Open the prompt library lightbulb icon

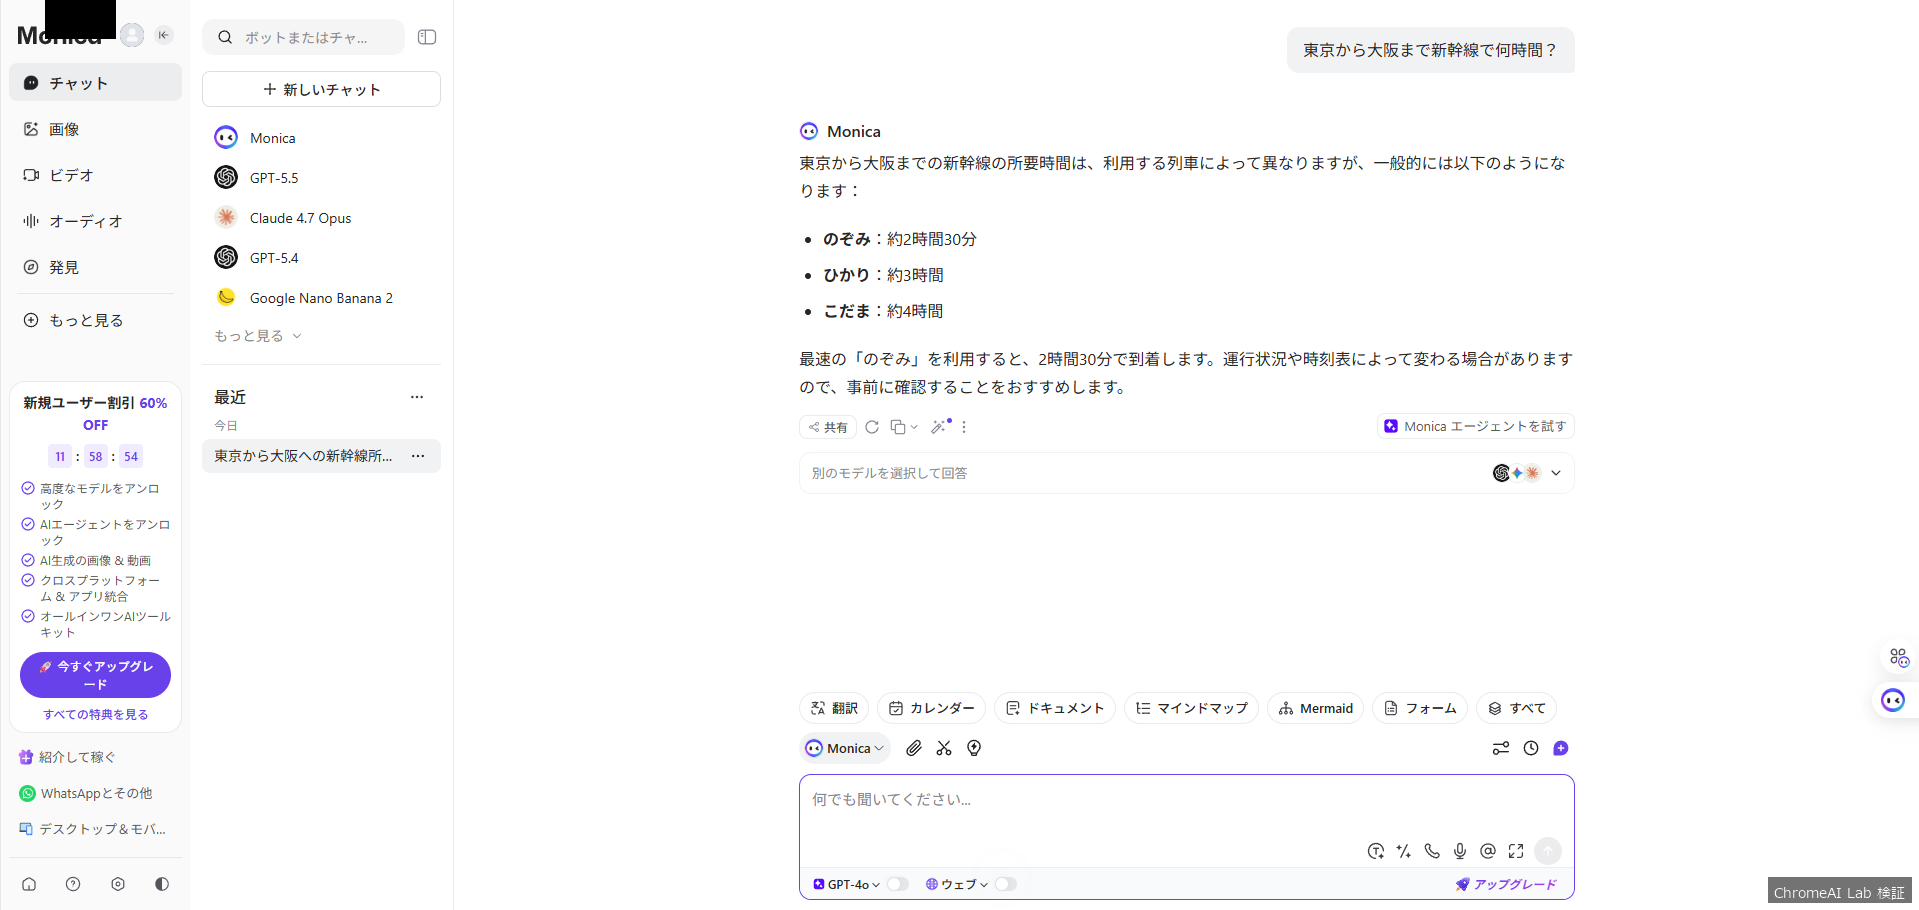974,748
